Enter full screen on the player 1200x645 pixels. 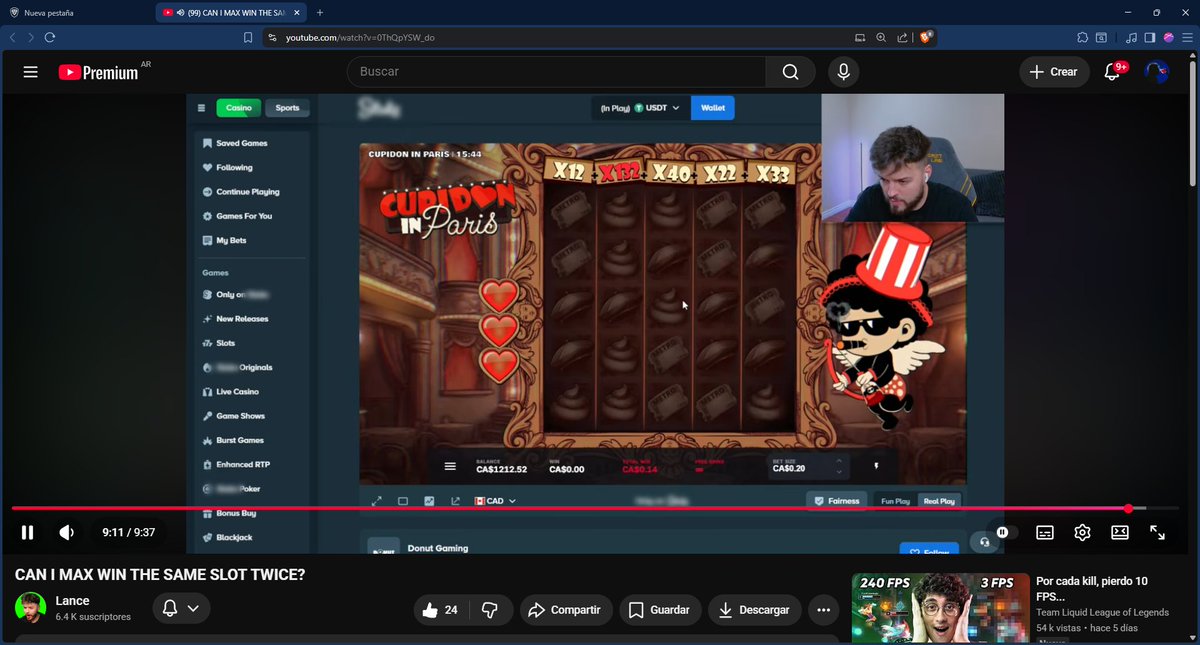tap(1157, 533)
